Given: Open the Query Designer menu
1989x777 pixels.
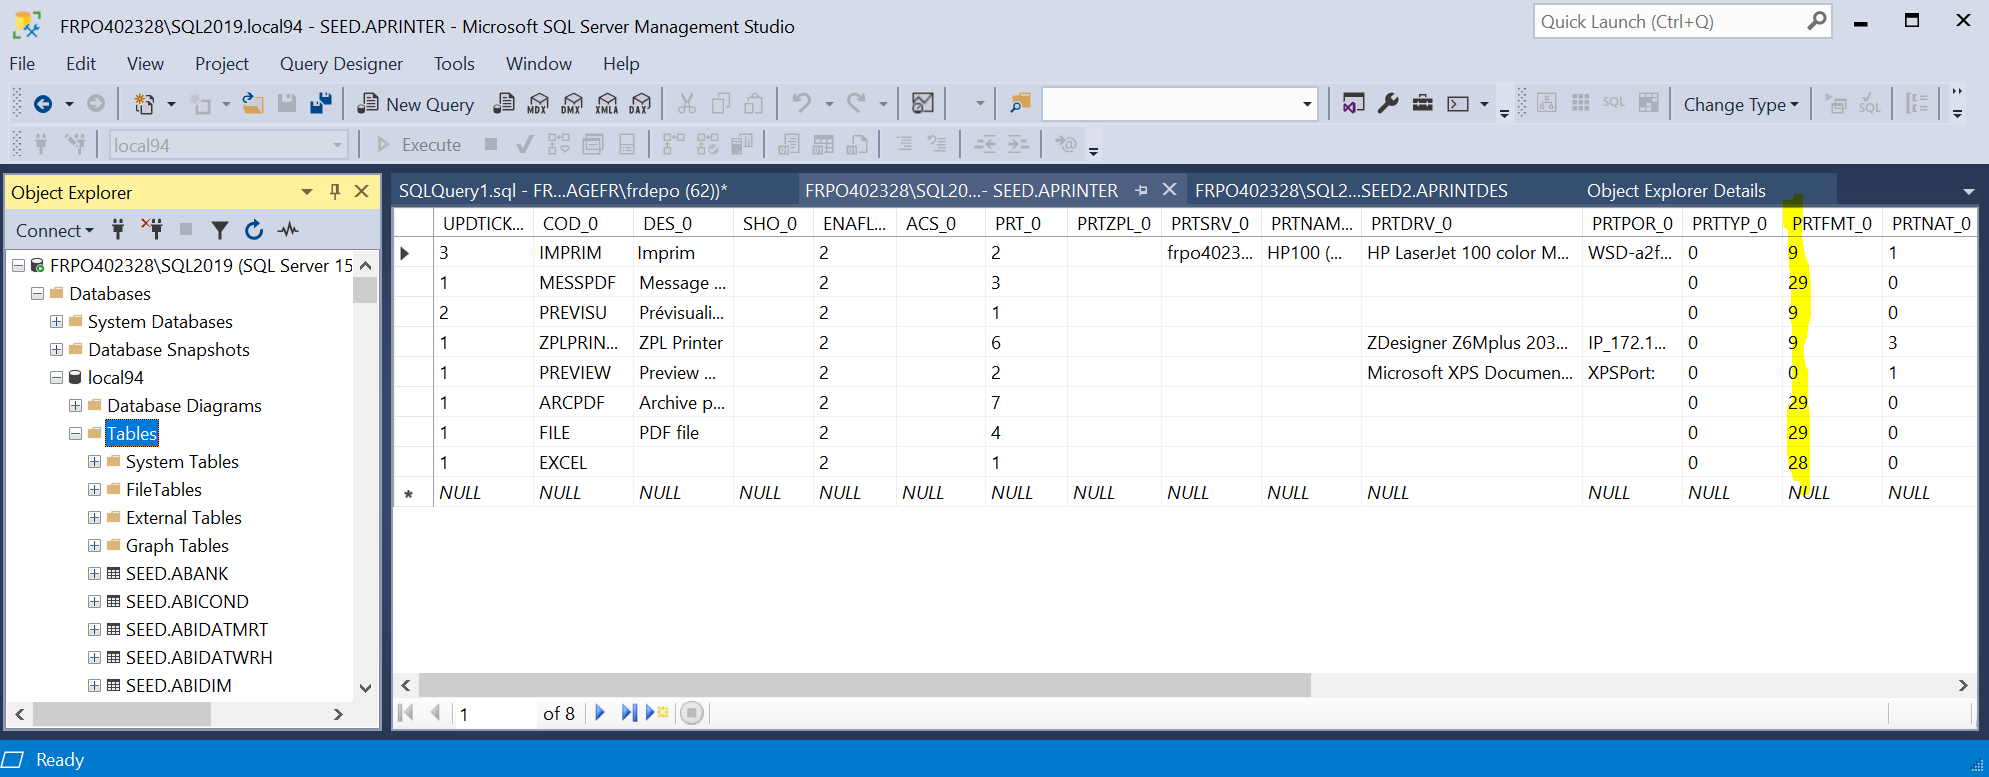Looking at the screenshot, I should (341, 64).
